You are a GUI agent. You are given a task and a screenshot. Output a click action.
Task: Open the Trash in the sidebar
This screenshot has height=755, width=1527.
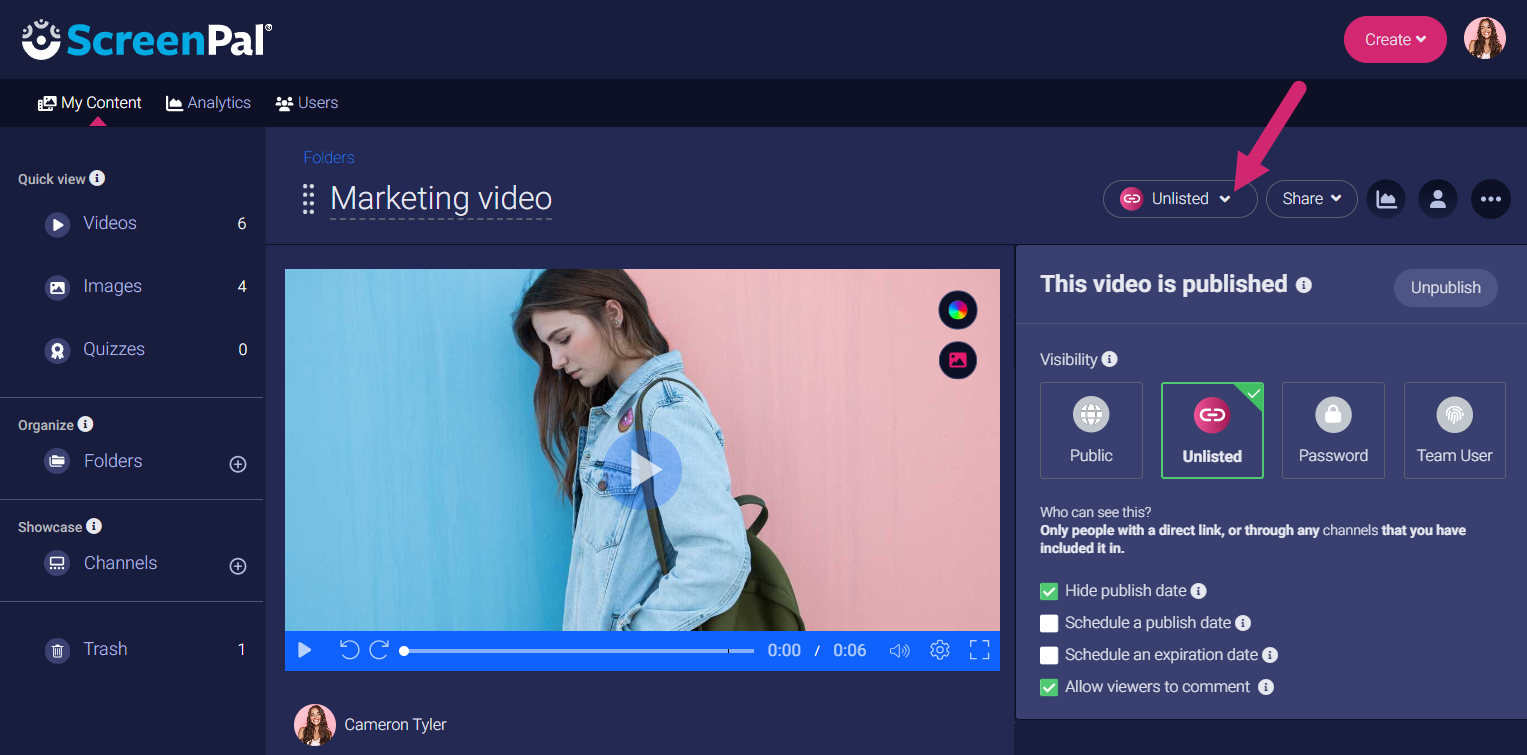(106, 649)
